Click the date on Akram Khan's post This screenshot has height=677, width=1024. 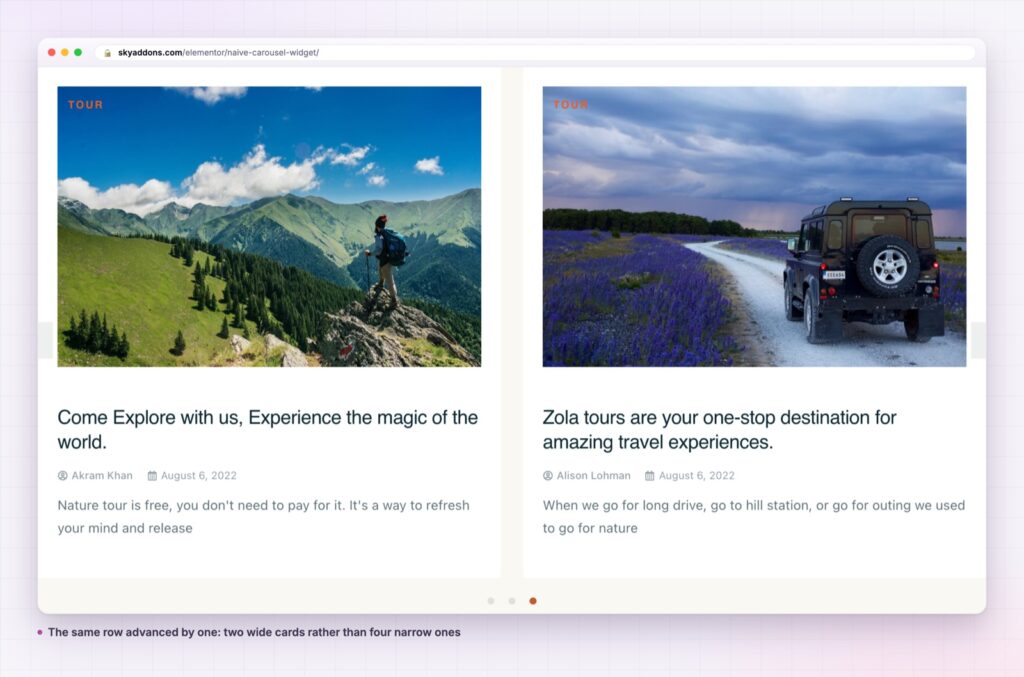[x=199, y=476]
